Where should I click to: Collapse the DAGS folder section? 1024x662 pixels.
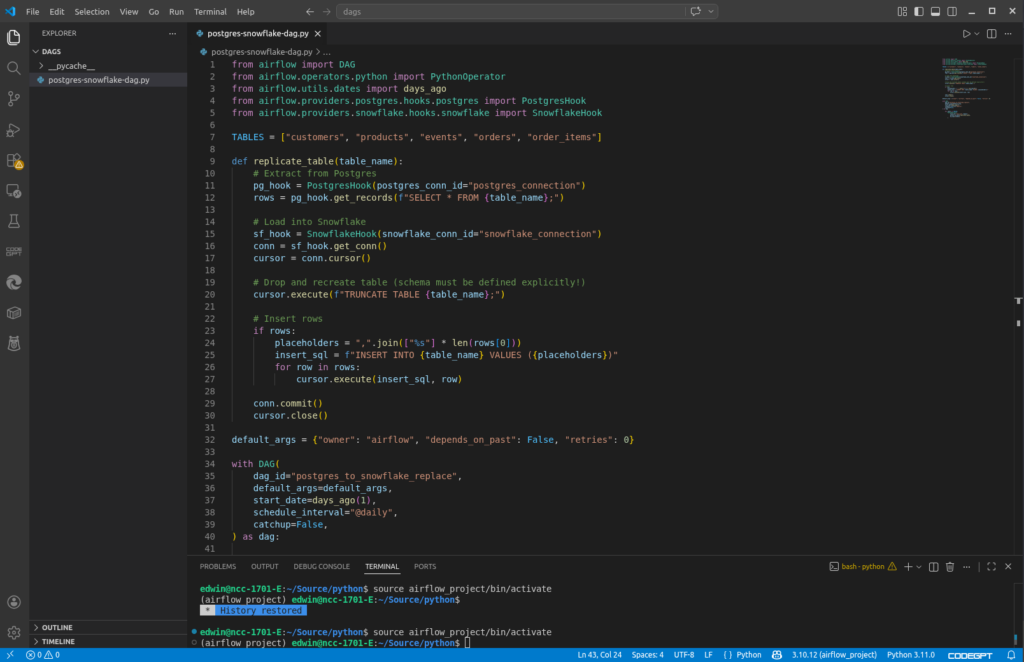pos(108,52)
